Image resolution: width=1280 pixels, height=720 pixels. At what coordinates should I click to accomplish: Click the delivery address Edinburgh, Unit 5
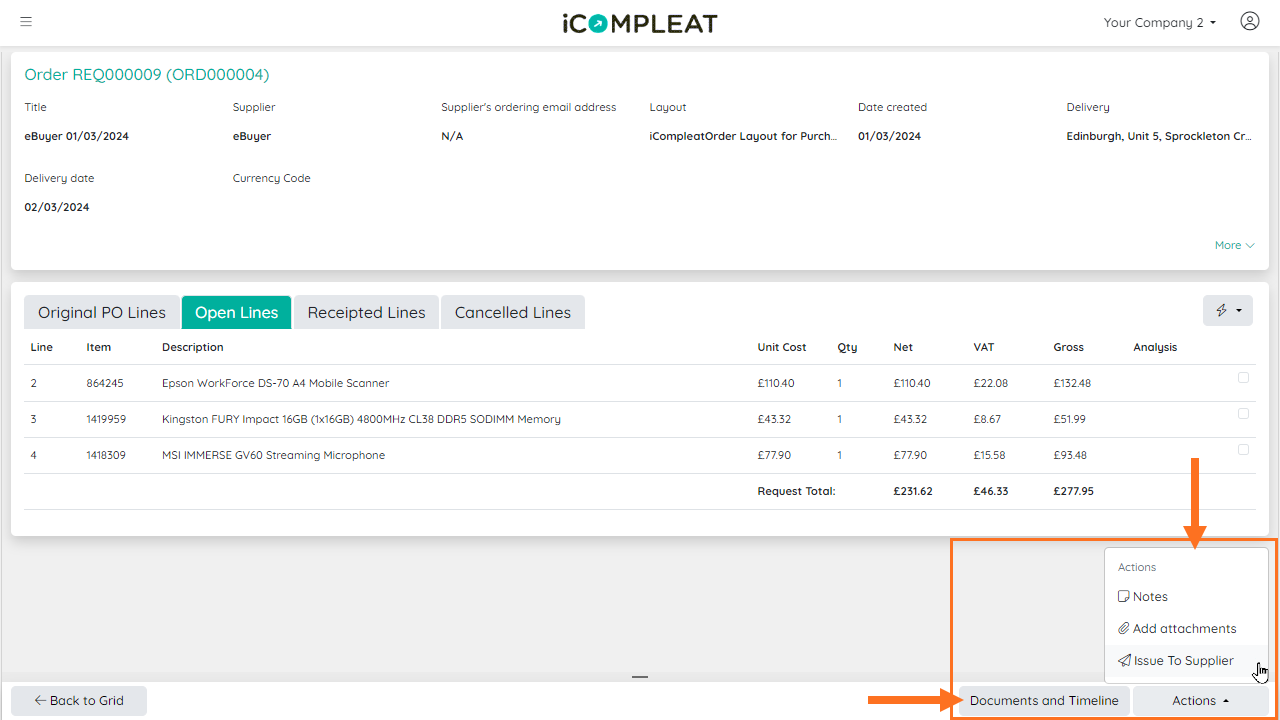point(1159,137)
